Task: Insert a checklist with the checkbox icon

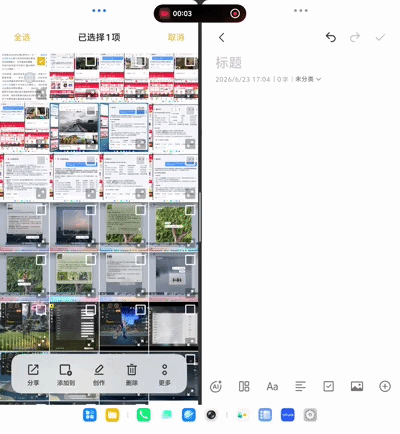Action: pyautogui.click(x=329, y=387)
